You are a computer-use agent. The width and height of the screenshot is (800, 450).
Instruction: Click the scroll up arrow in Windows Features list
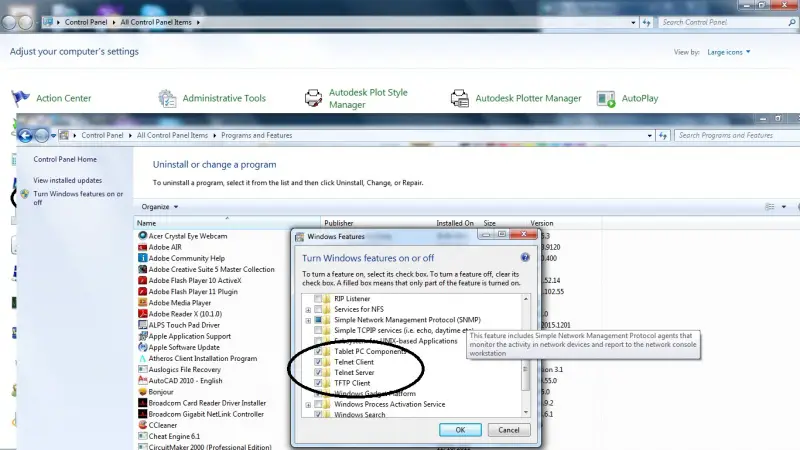(x=526, y=299)
